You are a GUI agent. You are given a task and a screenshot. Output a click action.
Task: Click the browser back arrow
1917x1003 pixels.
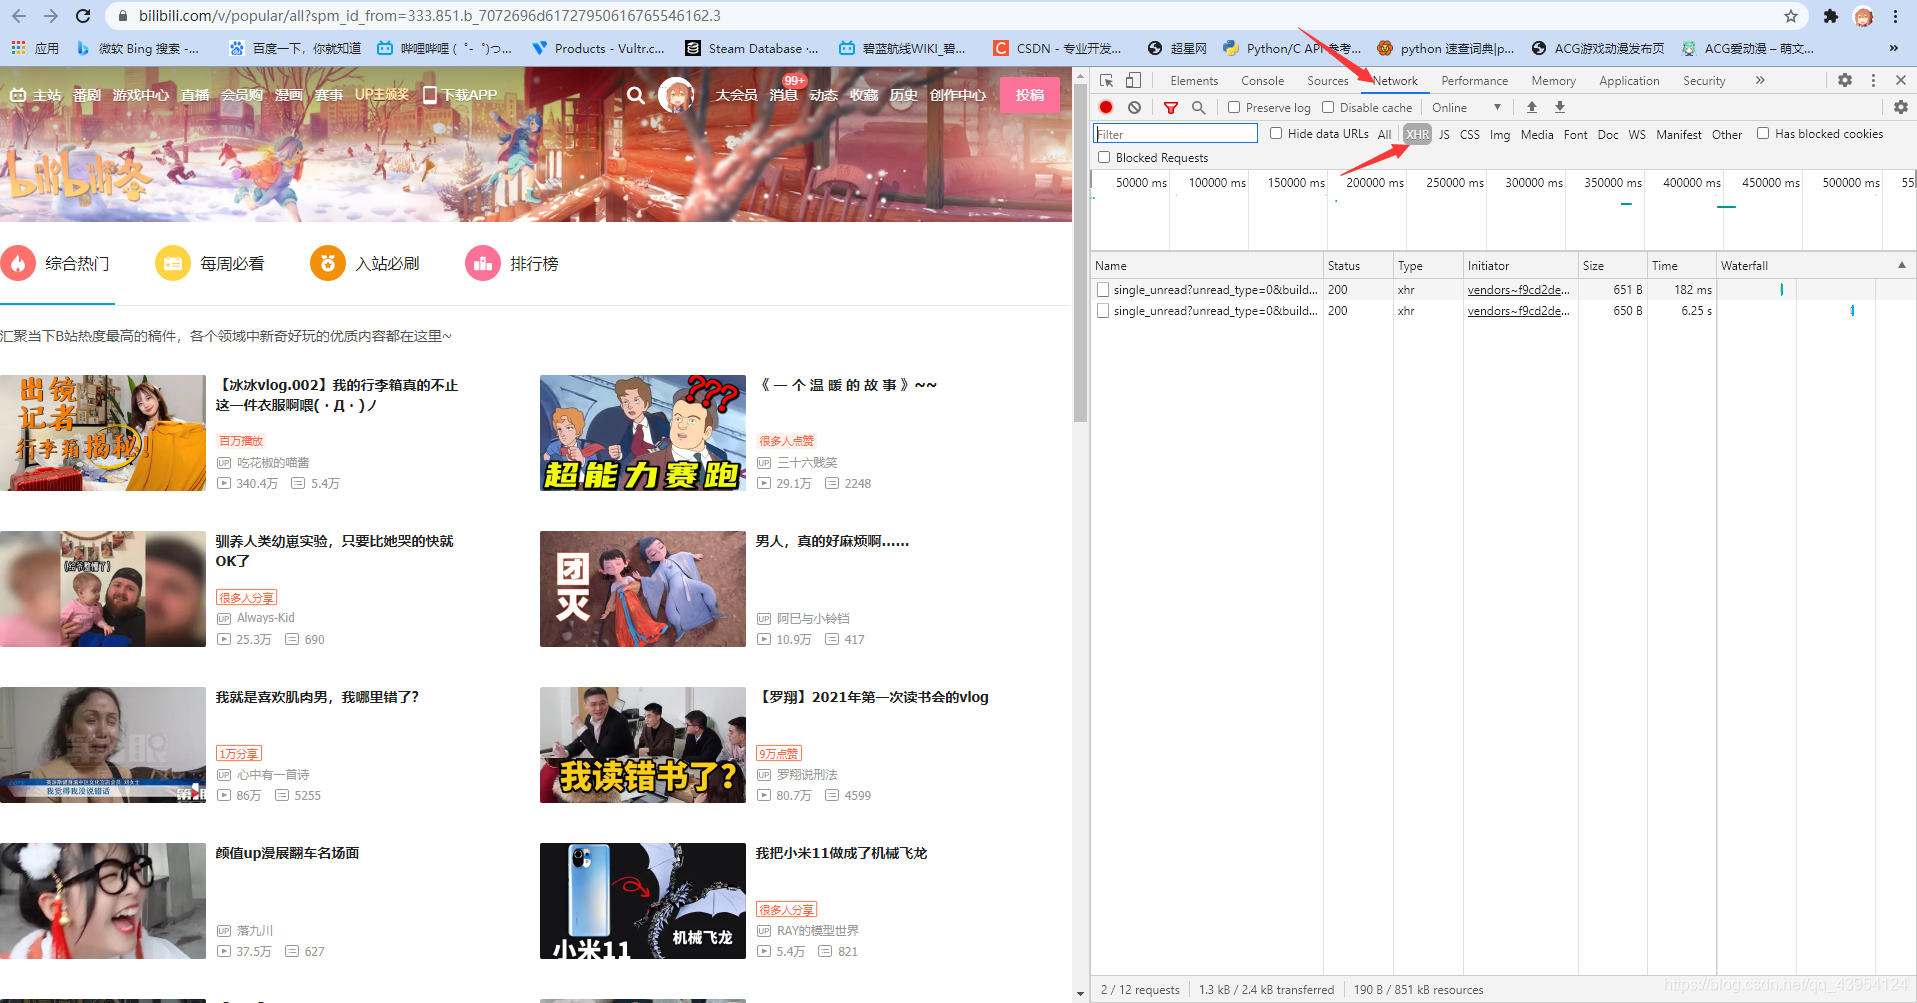click(19, 16)
